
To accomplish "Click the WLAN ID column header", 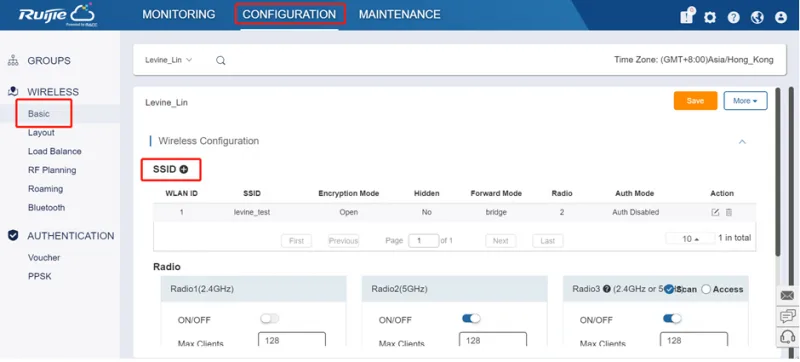I will coord(182,194).
